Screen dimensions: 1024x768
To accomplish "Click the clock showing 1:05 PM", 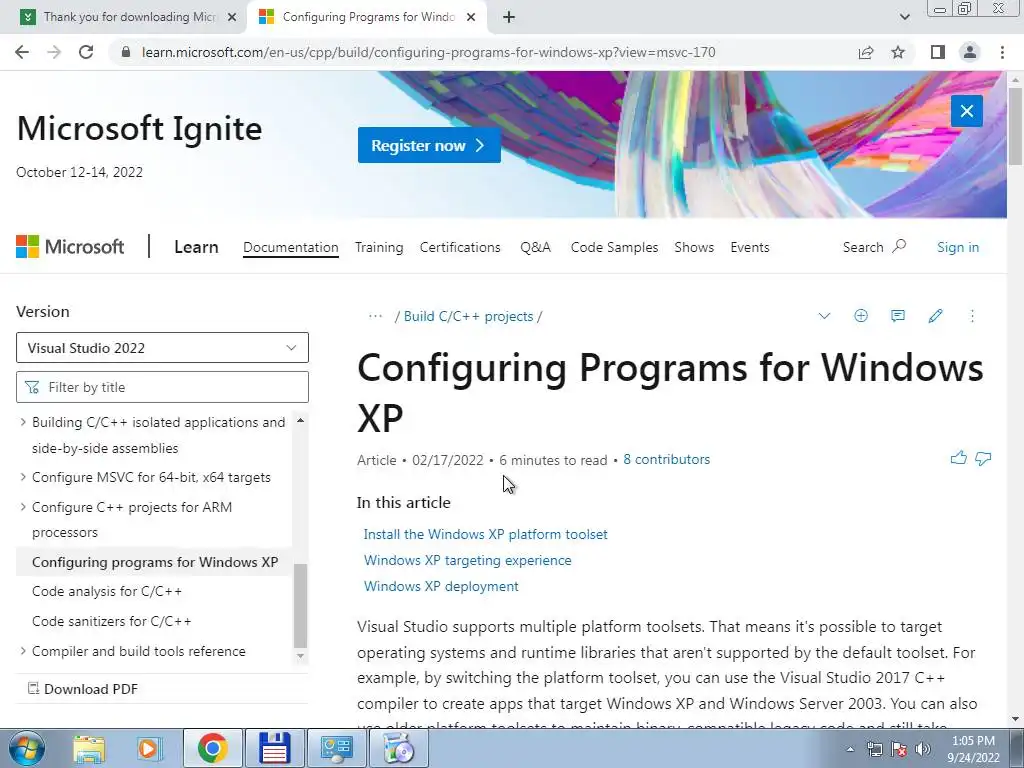I will (x=973, y=741).
